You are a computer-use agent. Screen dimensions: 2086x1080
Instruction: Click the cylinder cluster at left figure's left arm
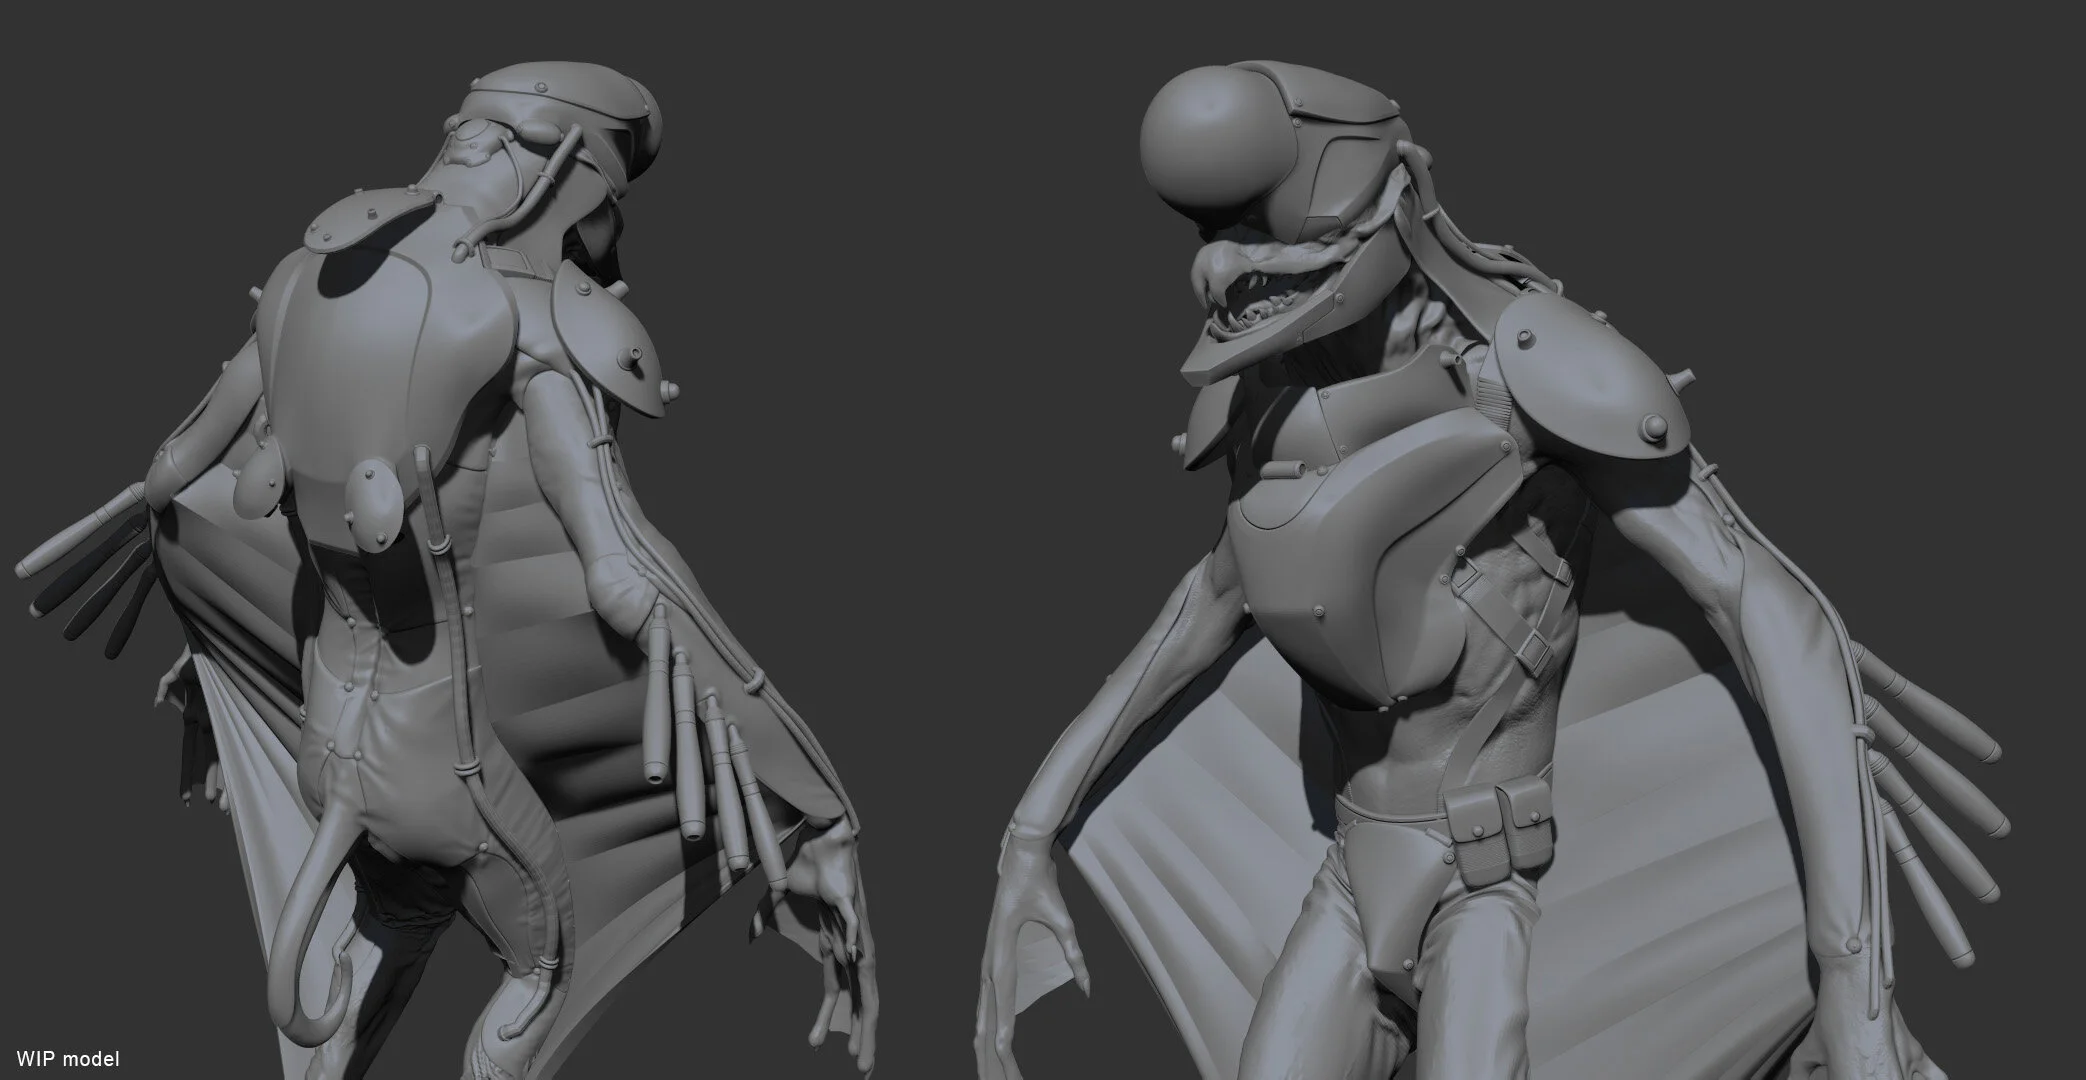tap(90, 565)
